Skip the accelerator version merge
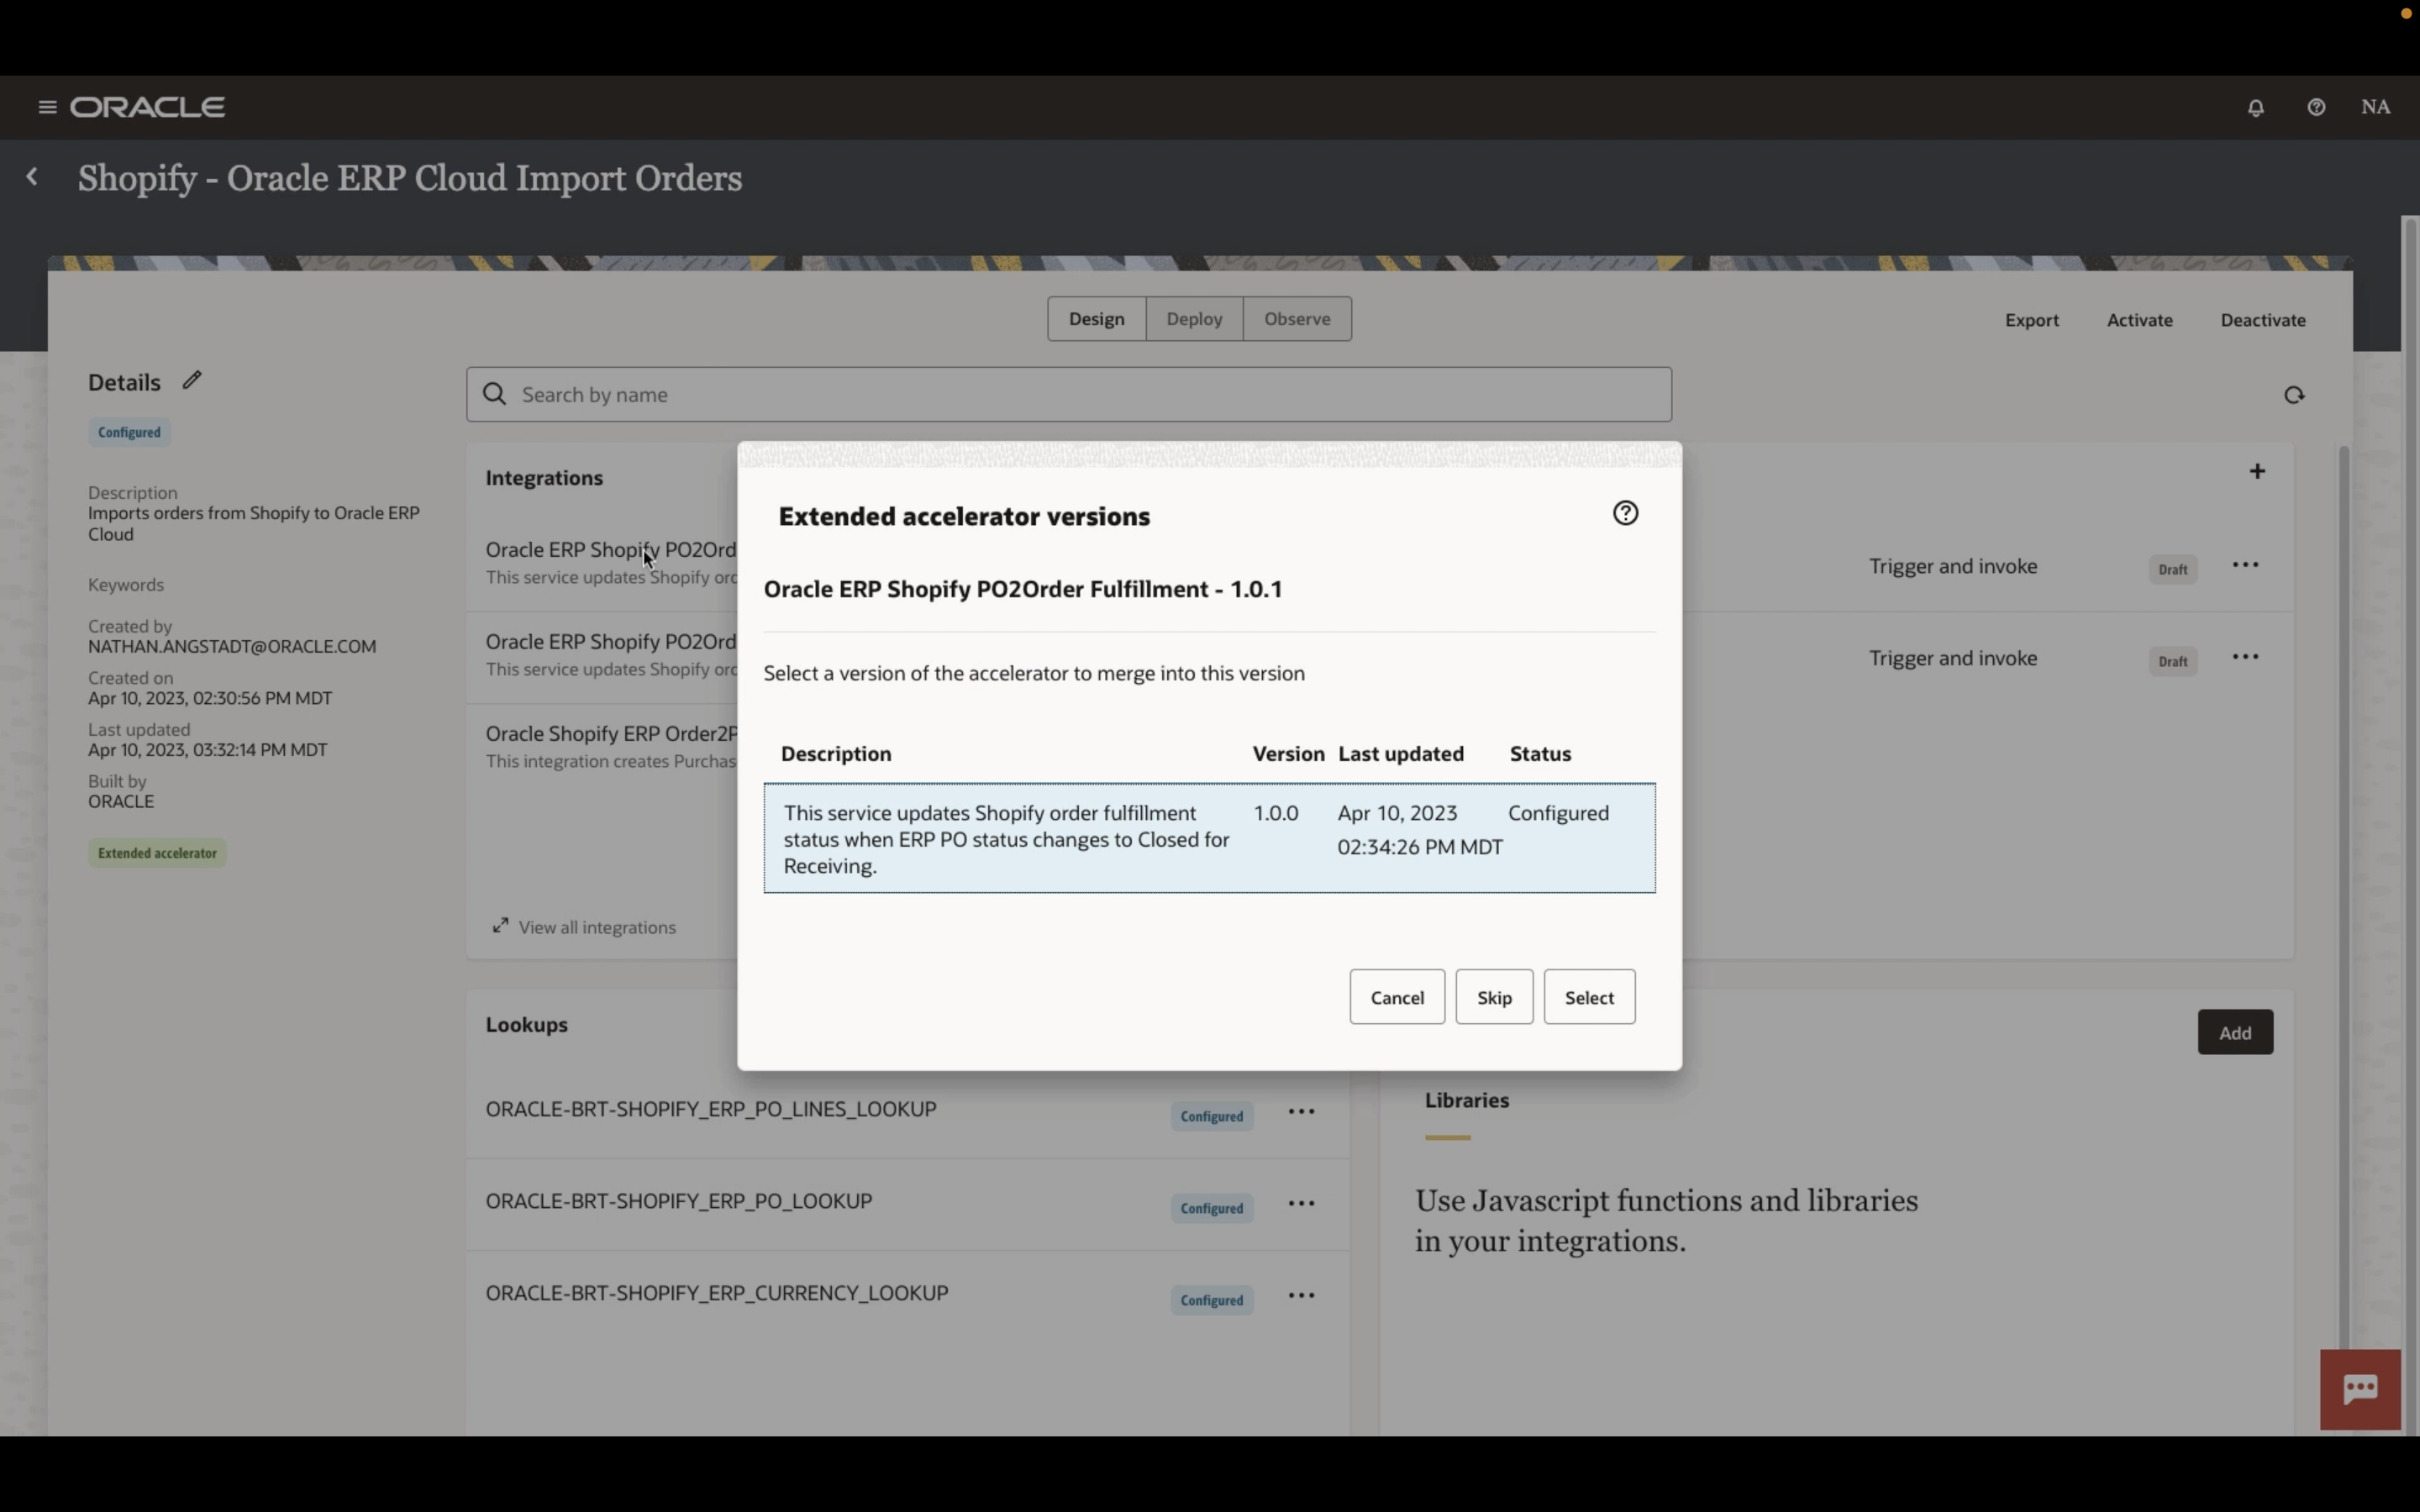The image size is (2420, 1512). pos(1494,996)
